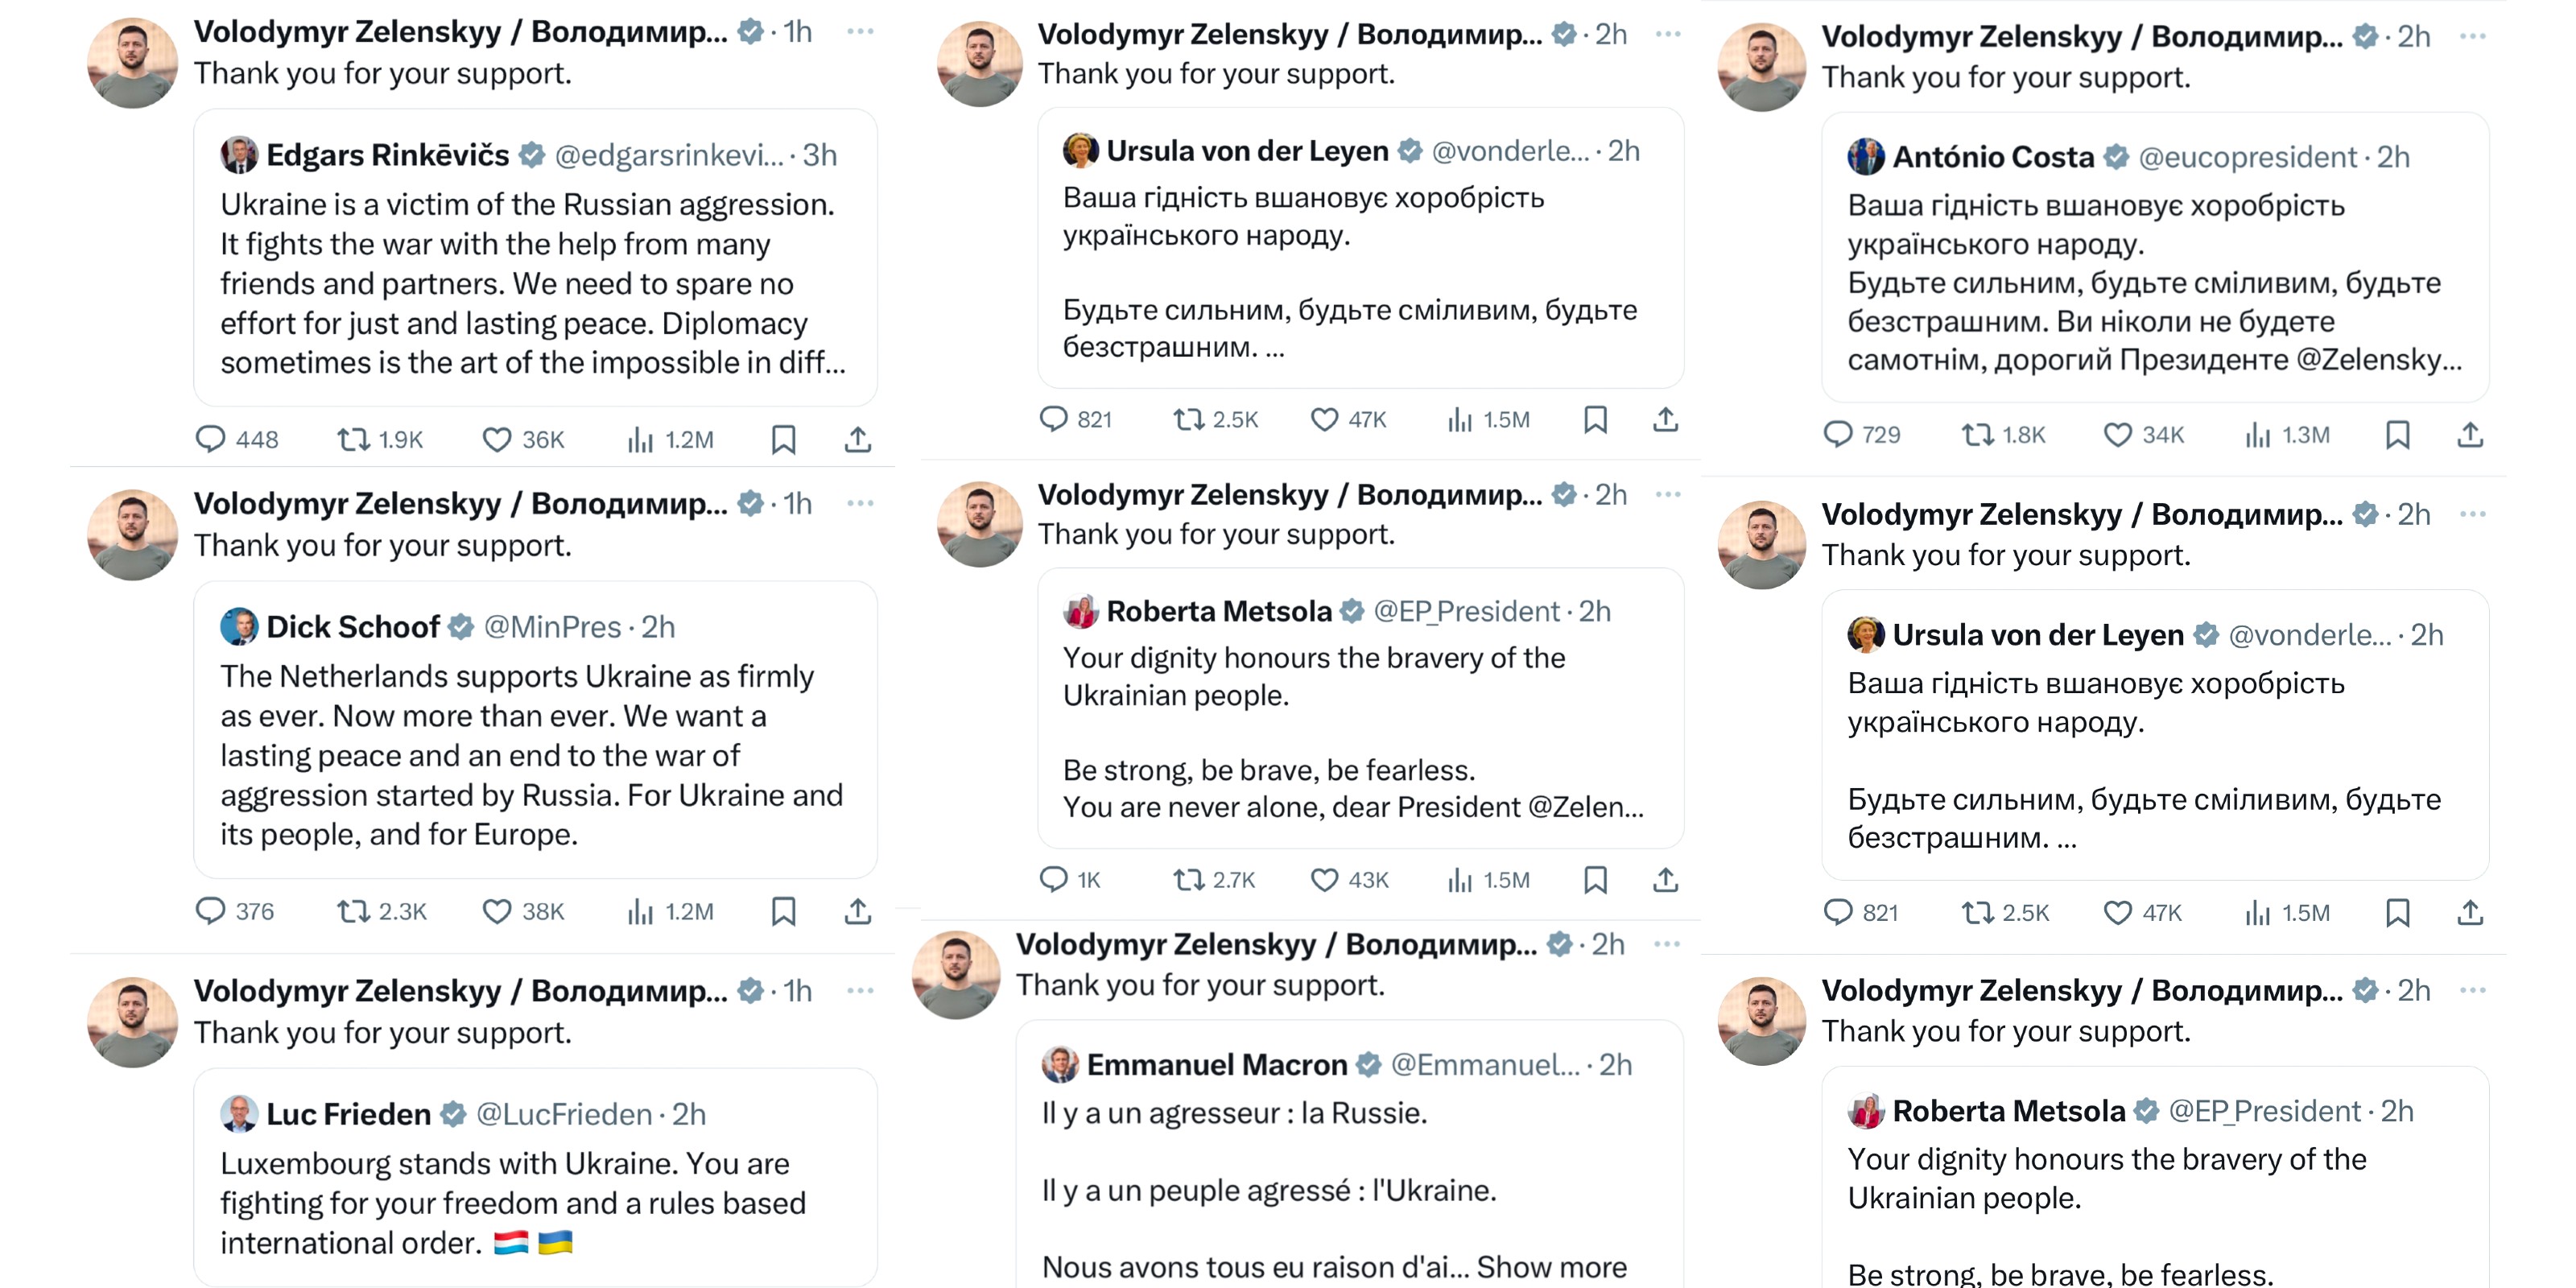Open more options on post quoting António Costa

(x=2473, y=36)
